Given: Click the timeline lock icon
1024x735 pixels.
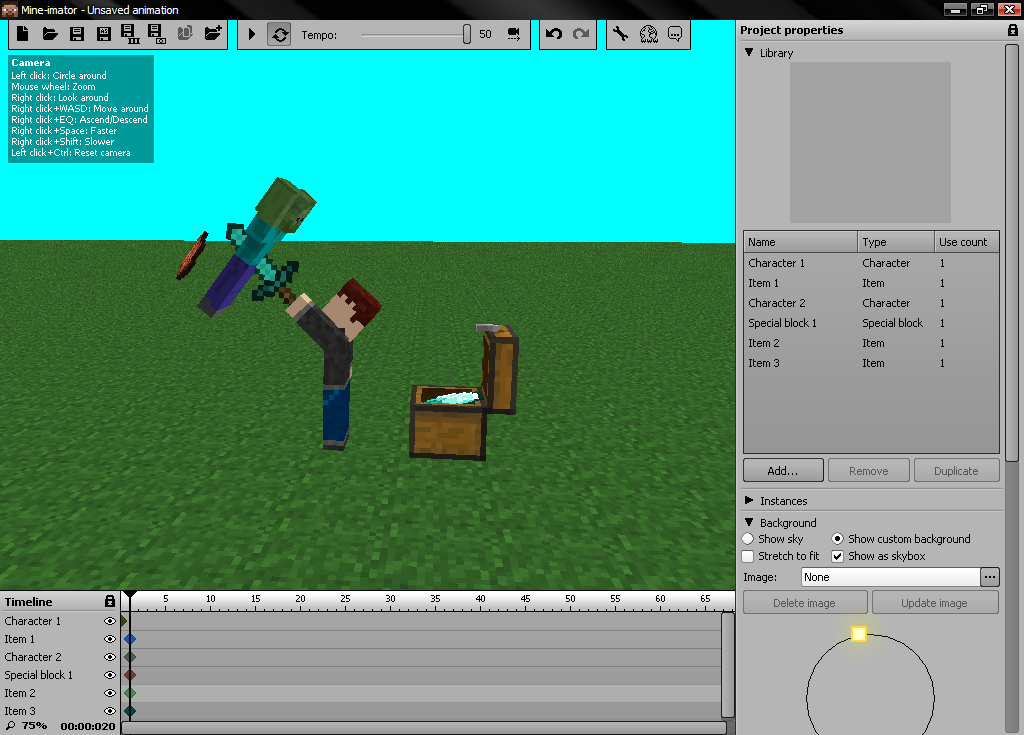Looking at the screenshot, I should [x=110, y=602].
